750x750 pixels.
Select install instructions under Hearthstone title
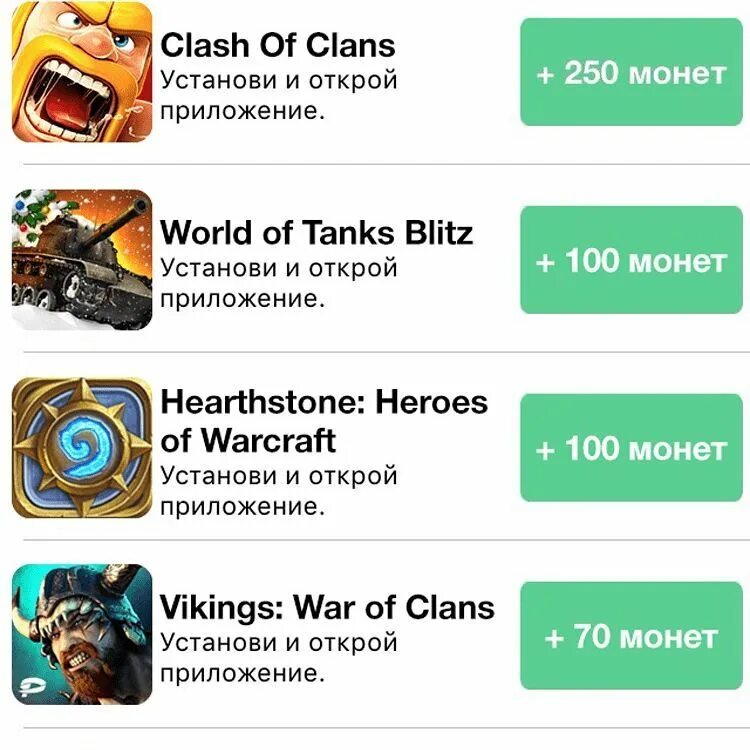[x=278, y=491]
